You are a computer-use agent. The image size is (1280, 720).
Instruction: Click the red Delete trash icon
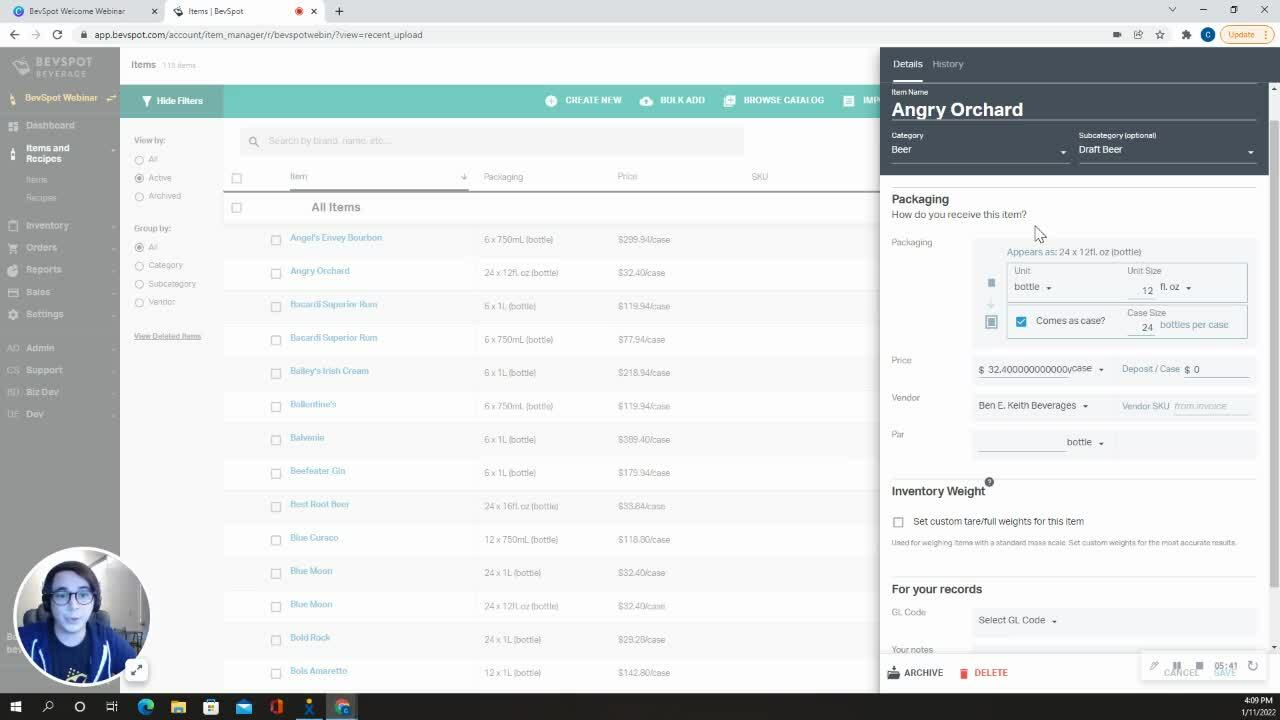[x=964, y=673]
